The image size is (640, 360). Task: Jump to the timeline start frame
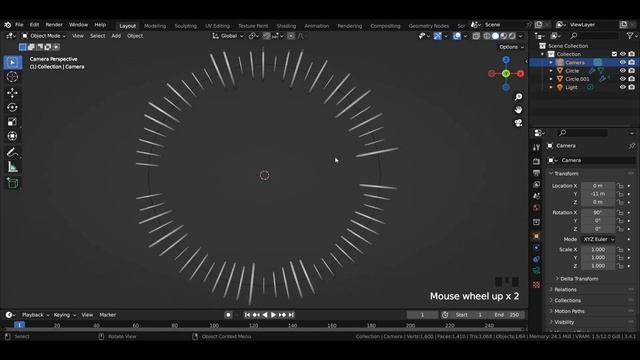point(247,315)
